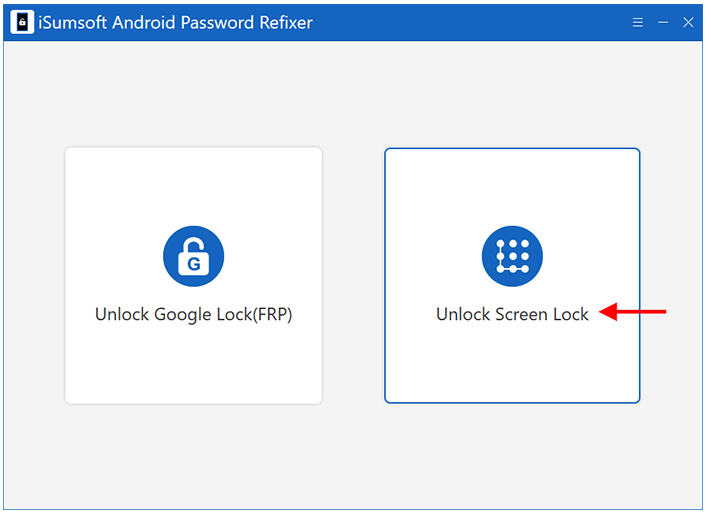711x518 pixels.
Task: Click empty space above the Google padlock icon
Action: pos(194,186)
